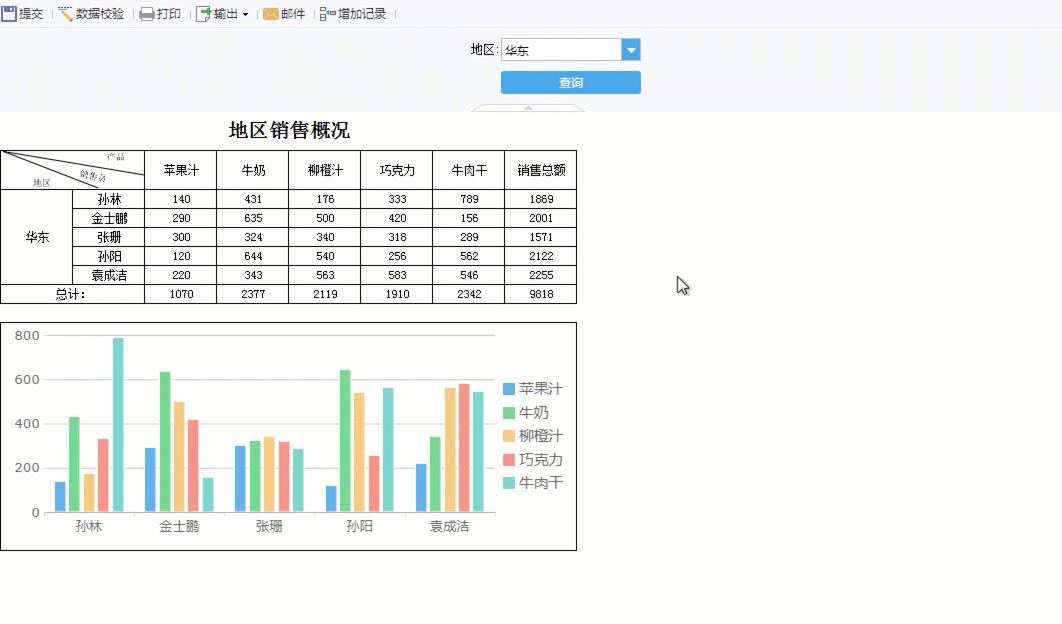Viewport: 1062px width, 624px height.
Task: Click the total value 2001 for 金士鹏
Action: point(540,218)
